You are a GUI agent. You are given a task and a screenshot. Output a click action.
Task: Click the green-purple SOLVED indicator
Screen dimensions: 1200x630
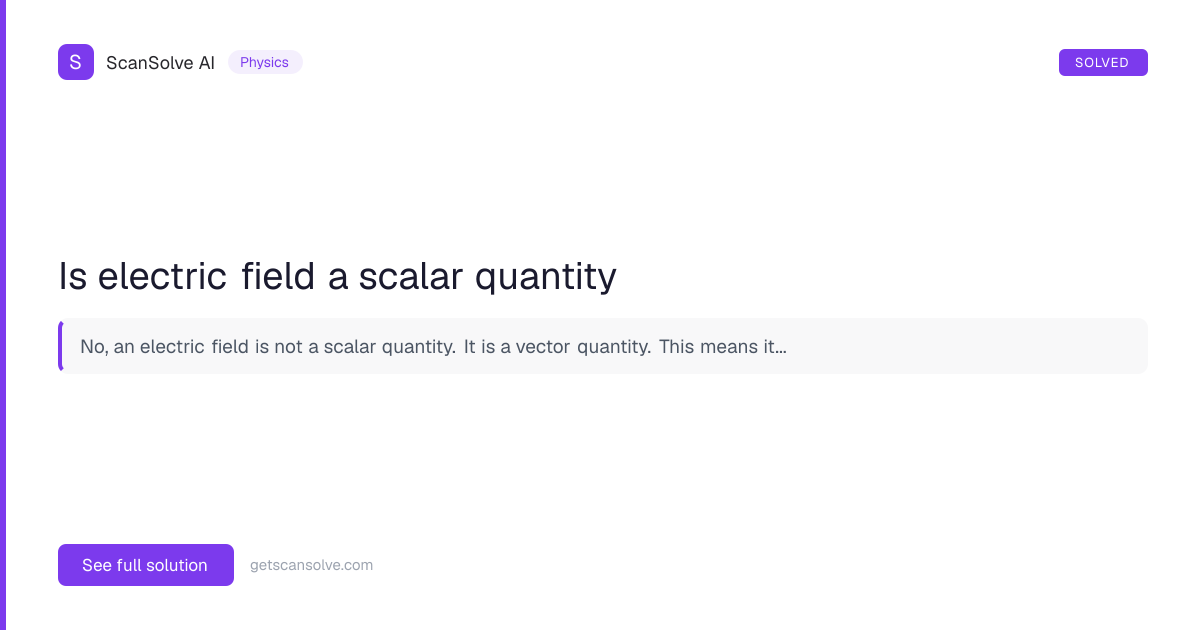1103,62
